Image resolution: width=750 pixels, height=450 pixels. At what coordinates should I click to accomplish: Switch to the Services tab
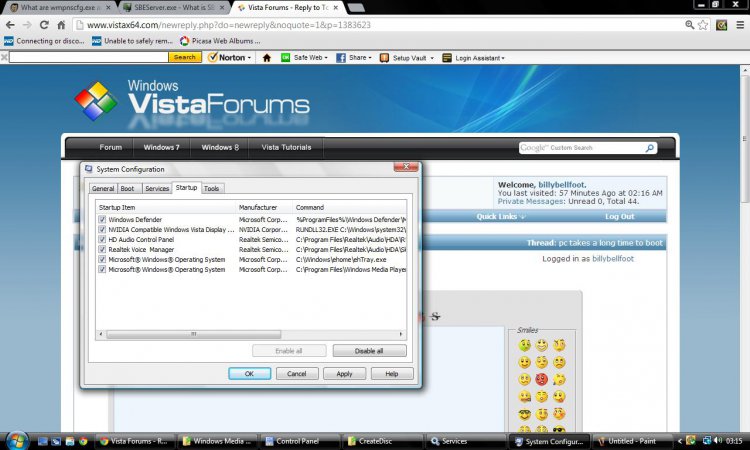click(x=157, y=188)
